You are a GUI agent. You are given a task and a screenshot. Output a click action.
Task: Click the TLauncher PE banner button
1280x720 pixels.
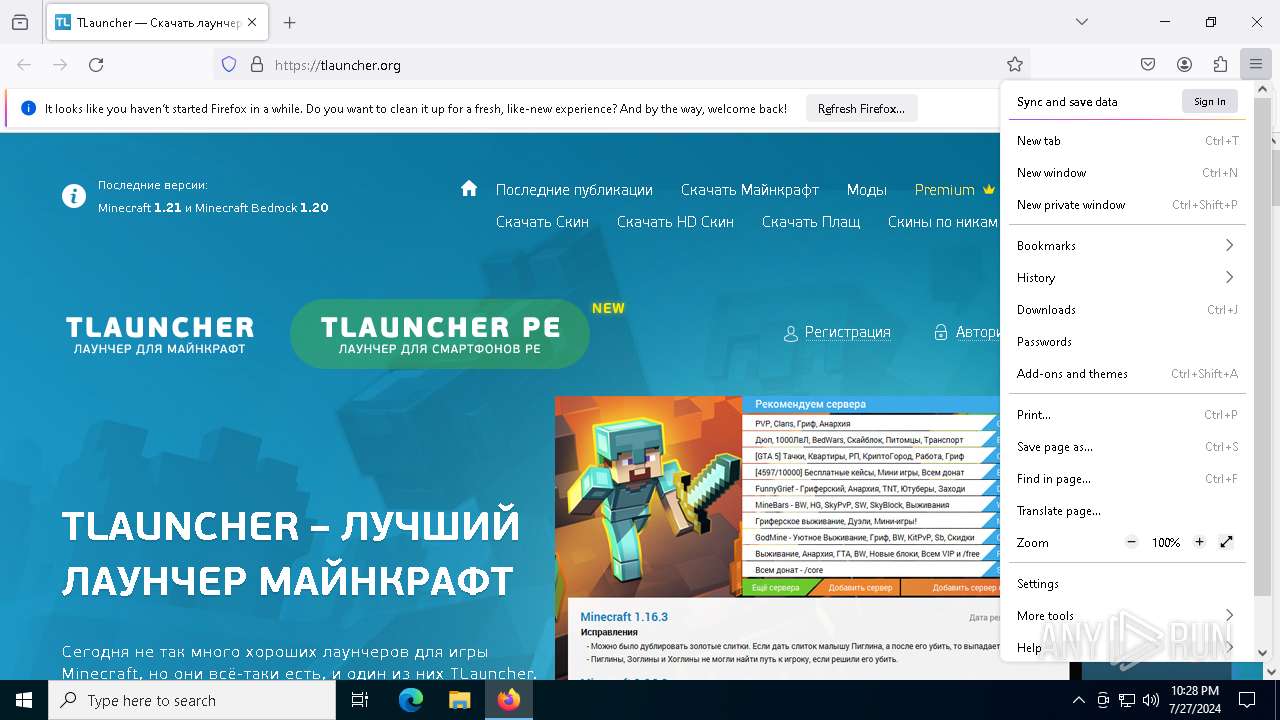click(440, 334)
